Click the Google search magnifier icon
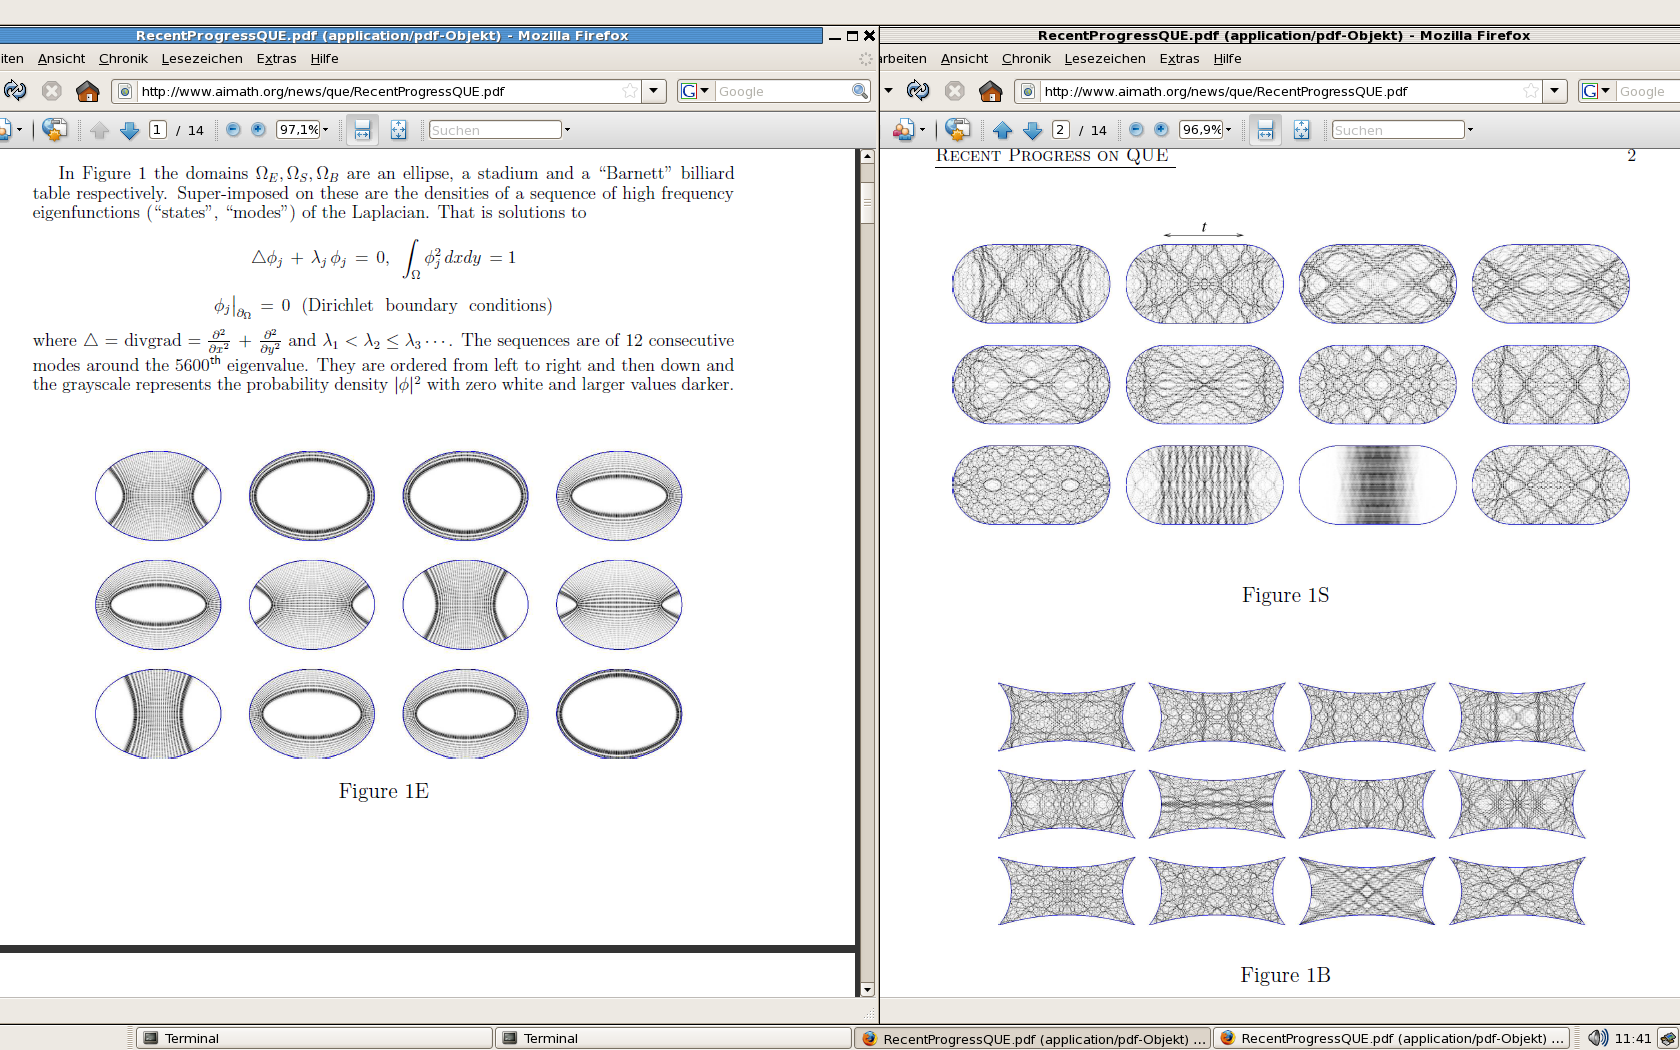The image size is (1680, 1050). coord(859,91)
